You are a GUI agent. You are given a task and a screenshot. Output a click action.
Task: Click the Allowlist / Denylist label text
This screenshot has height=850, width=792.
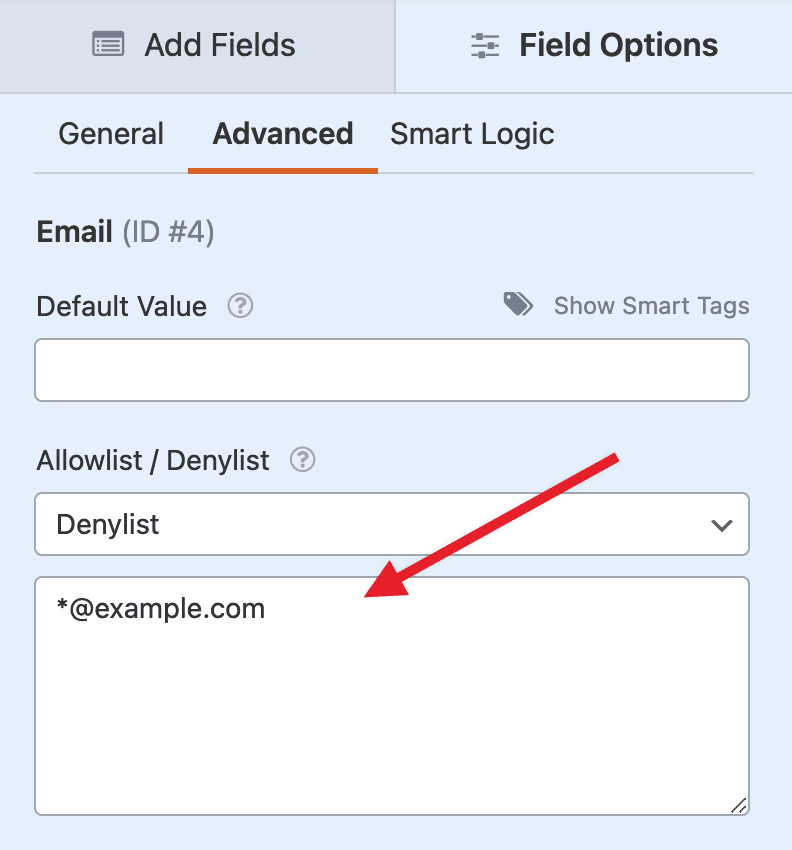[153, 461]
